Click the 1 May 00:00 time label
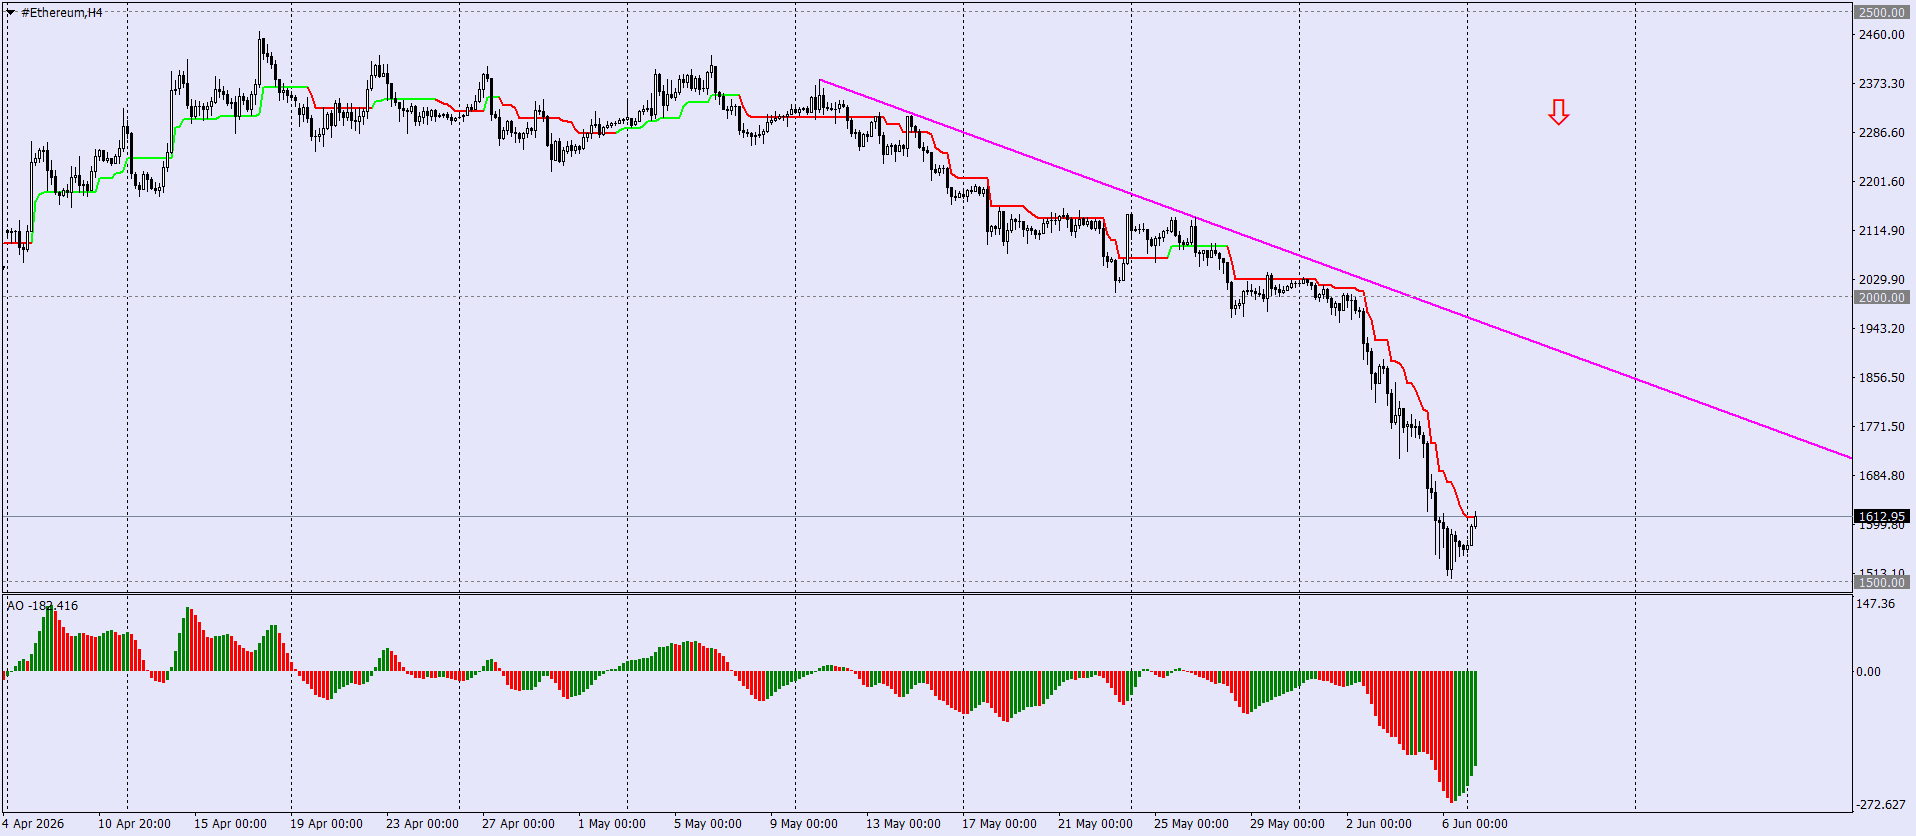 pos(612,824)
